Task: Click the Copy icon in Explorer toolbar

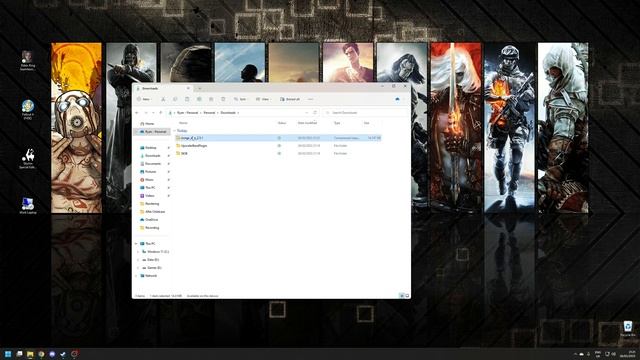Action: (x=175, y=99)
